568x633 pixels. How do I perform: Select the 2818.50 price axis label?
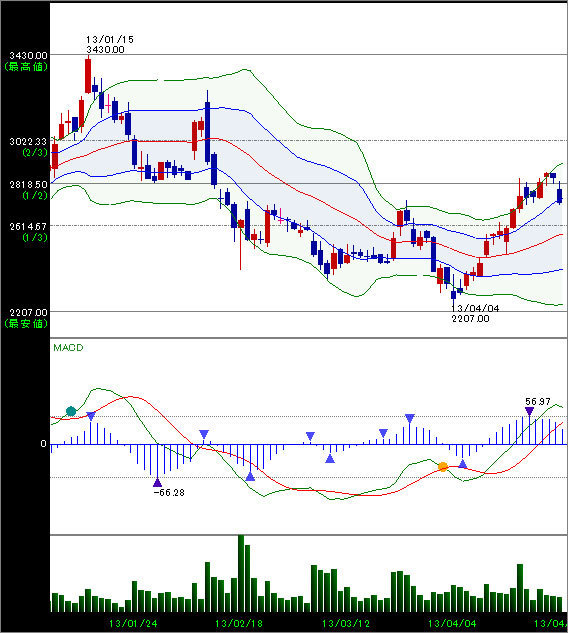click(x=28, y=184)
